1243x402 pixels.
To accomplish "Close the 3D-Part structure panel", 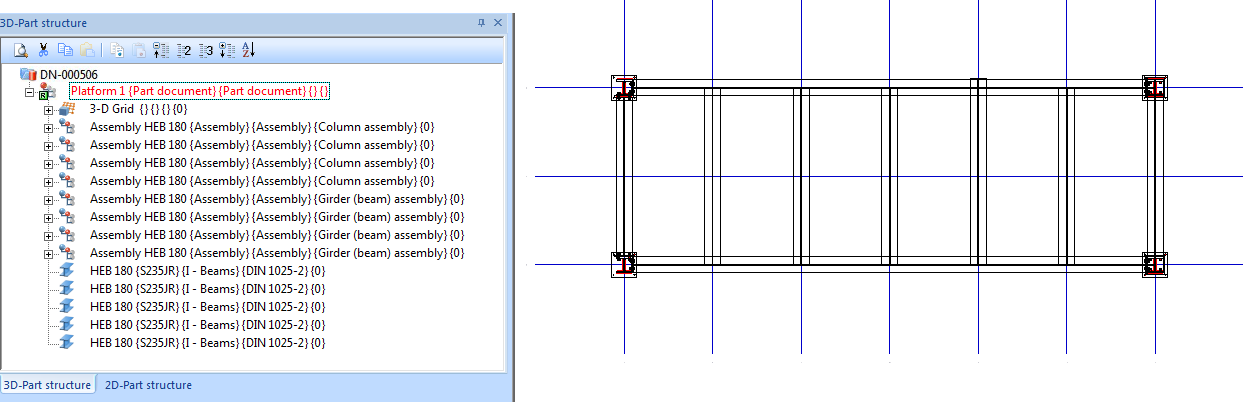I will pos(498,22).
